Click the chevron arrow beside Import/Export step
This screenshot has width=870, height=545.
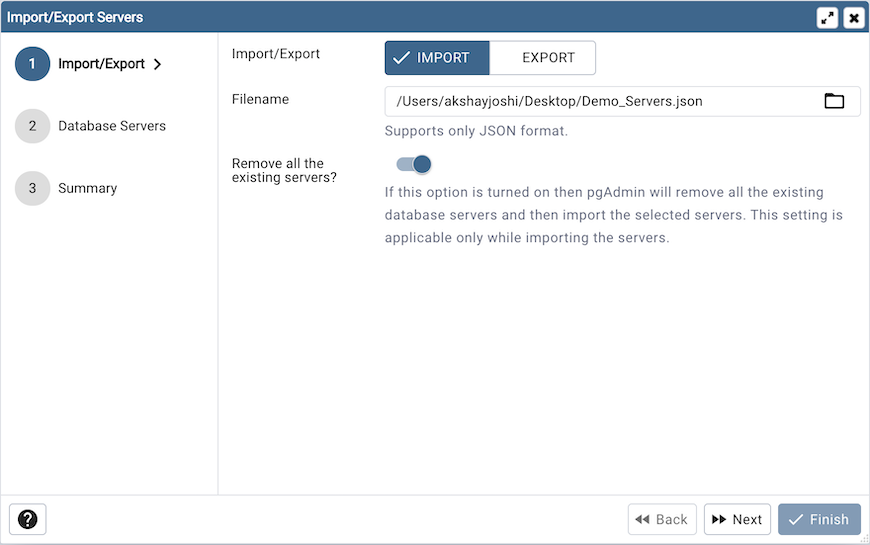[x=157, y=64]
